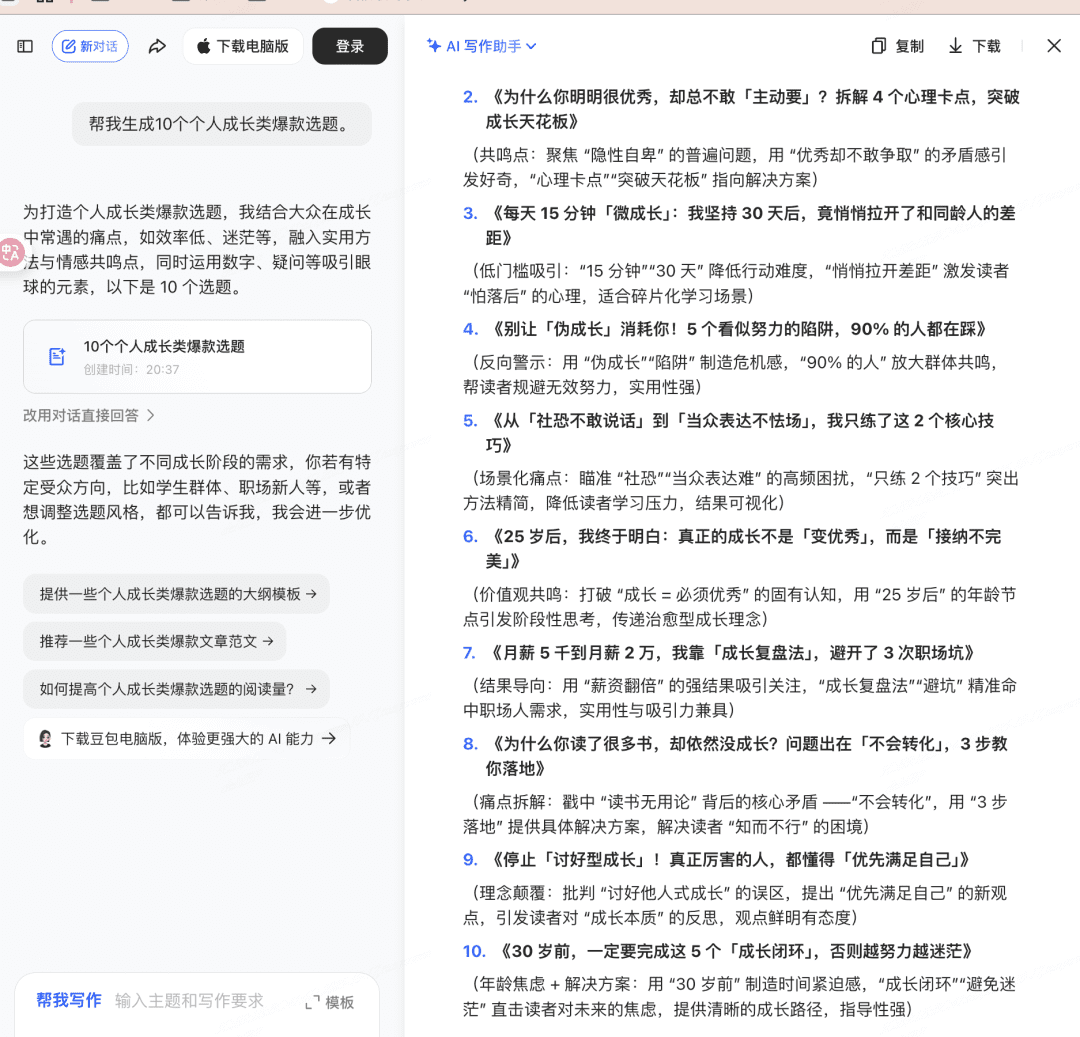Click the floating translate widget on left edge
The image size is (1080, 1037).
tap(11, 252)
